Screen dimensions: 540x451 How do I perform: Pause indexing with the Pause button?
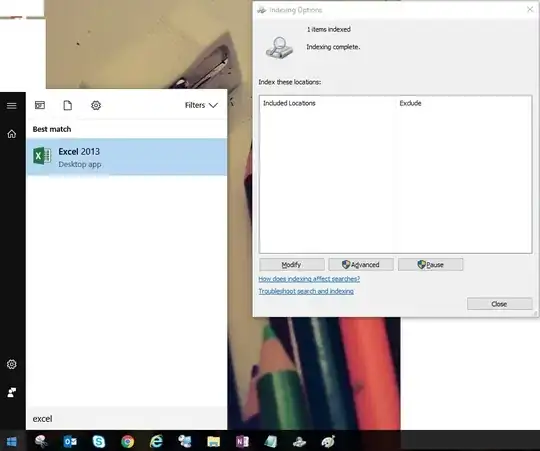tap(430, 264)
